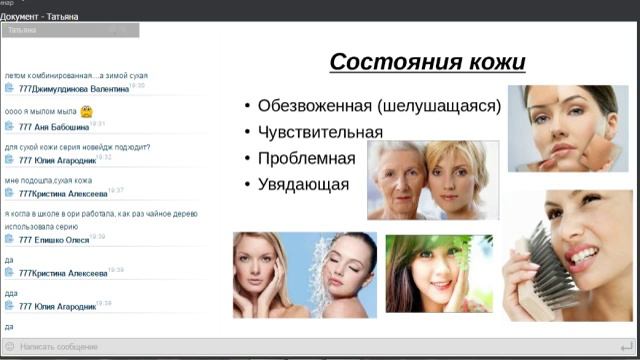The width and height of the screenshot is (640, 360).
Task: Click image of woman holding wire brush
Action: (568, 256)
